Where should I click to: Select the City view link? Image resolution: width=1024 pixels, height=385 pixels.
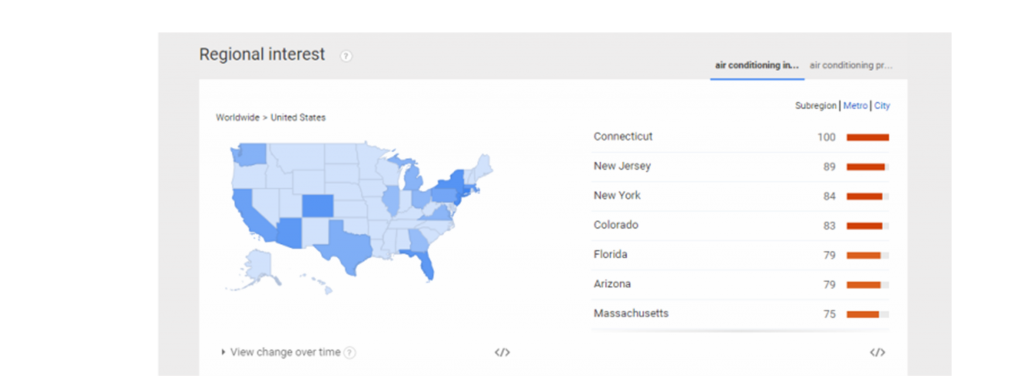coord(882,105)
